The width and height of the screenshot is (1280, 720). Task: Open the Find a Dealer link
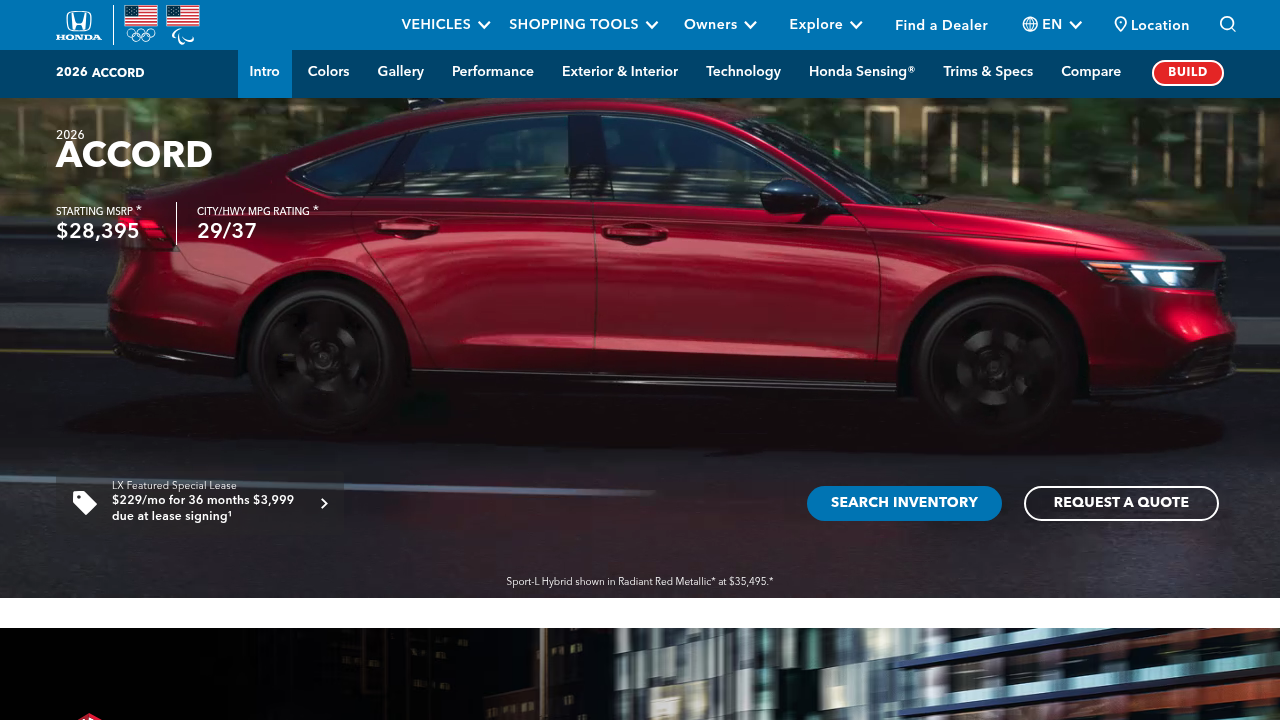pyautogui.click(x=941, y=25)
